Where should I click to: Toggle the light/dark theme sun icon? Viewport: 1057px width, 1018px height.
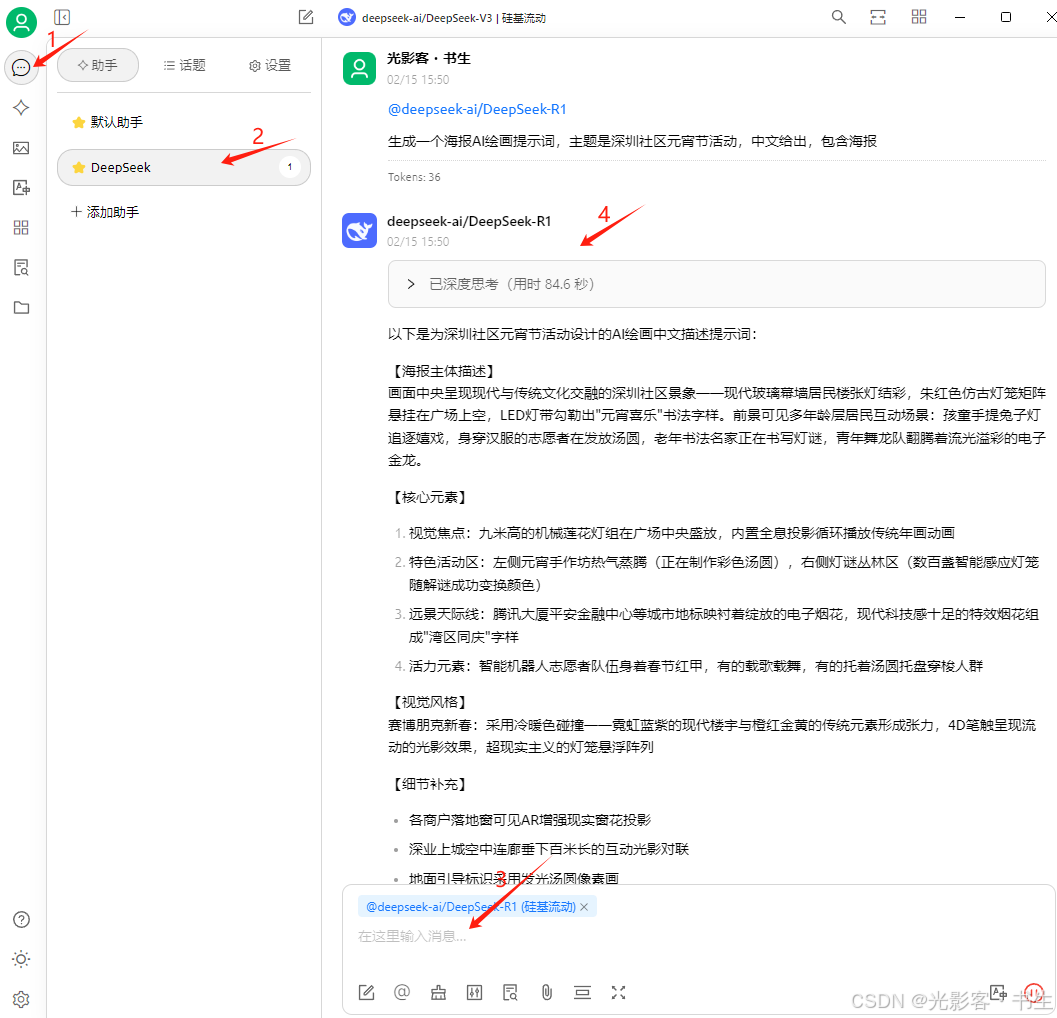pos(21,959)
